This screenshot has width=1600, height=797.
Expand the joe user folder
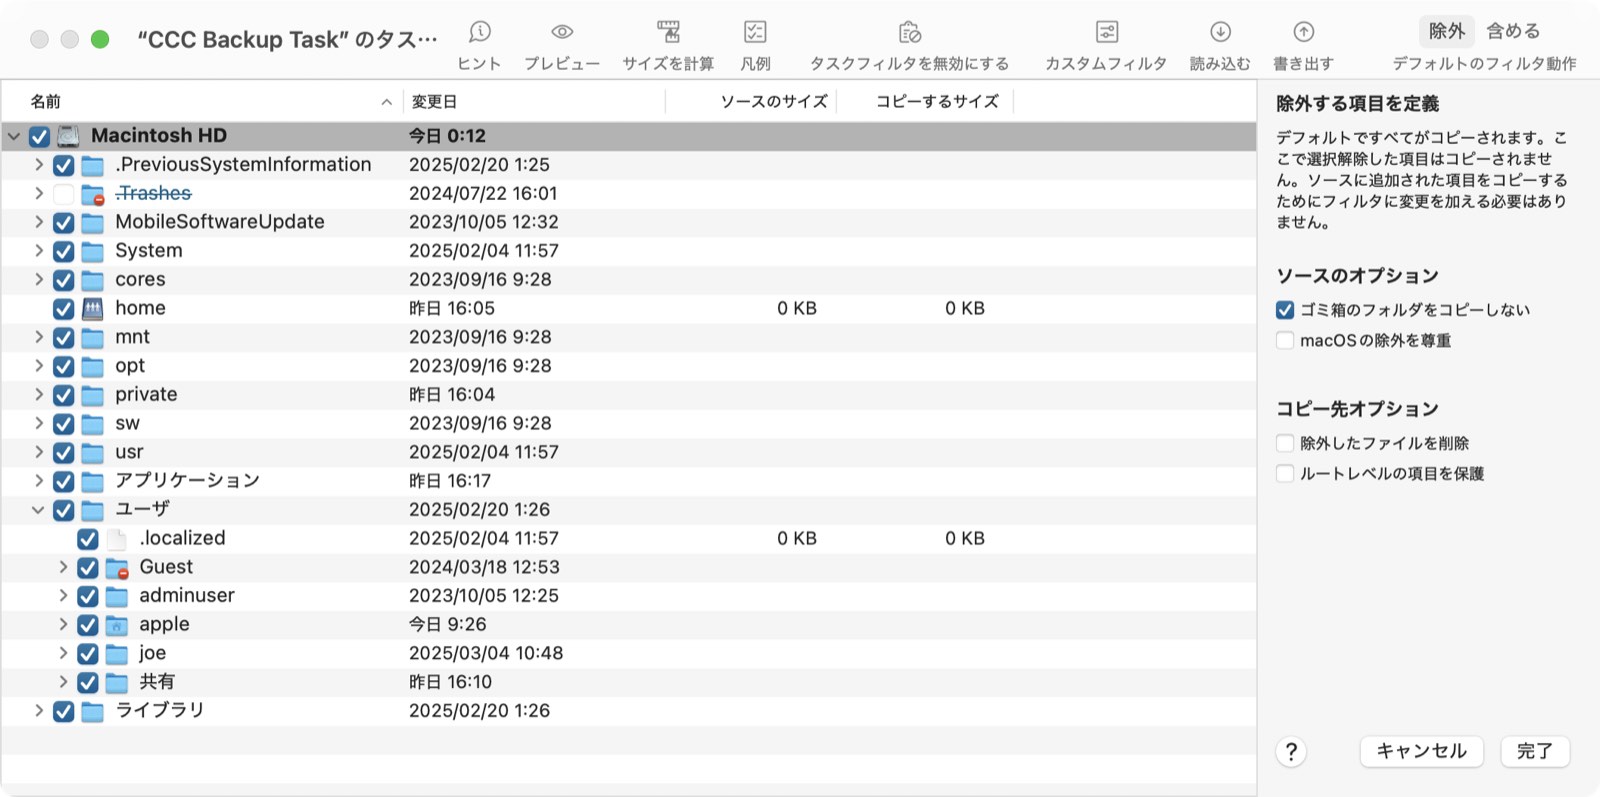63,654
